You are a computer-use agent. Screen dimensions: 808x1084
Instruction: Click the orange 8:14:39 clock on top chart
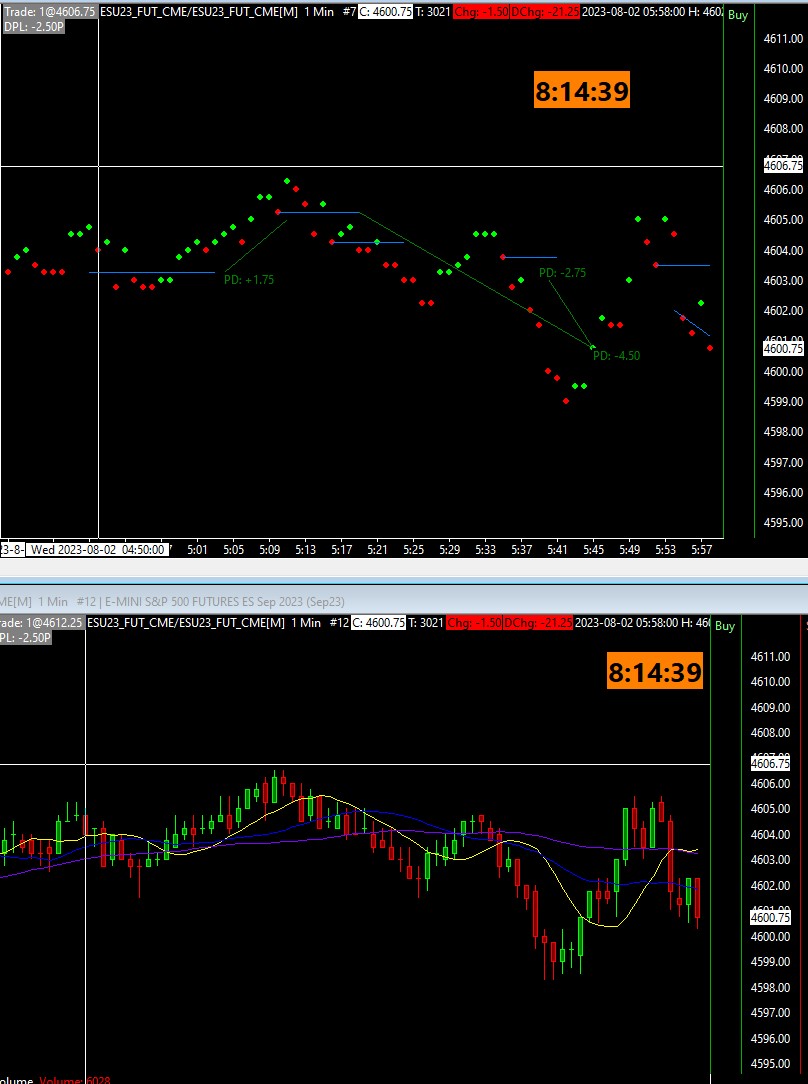582,91
